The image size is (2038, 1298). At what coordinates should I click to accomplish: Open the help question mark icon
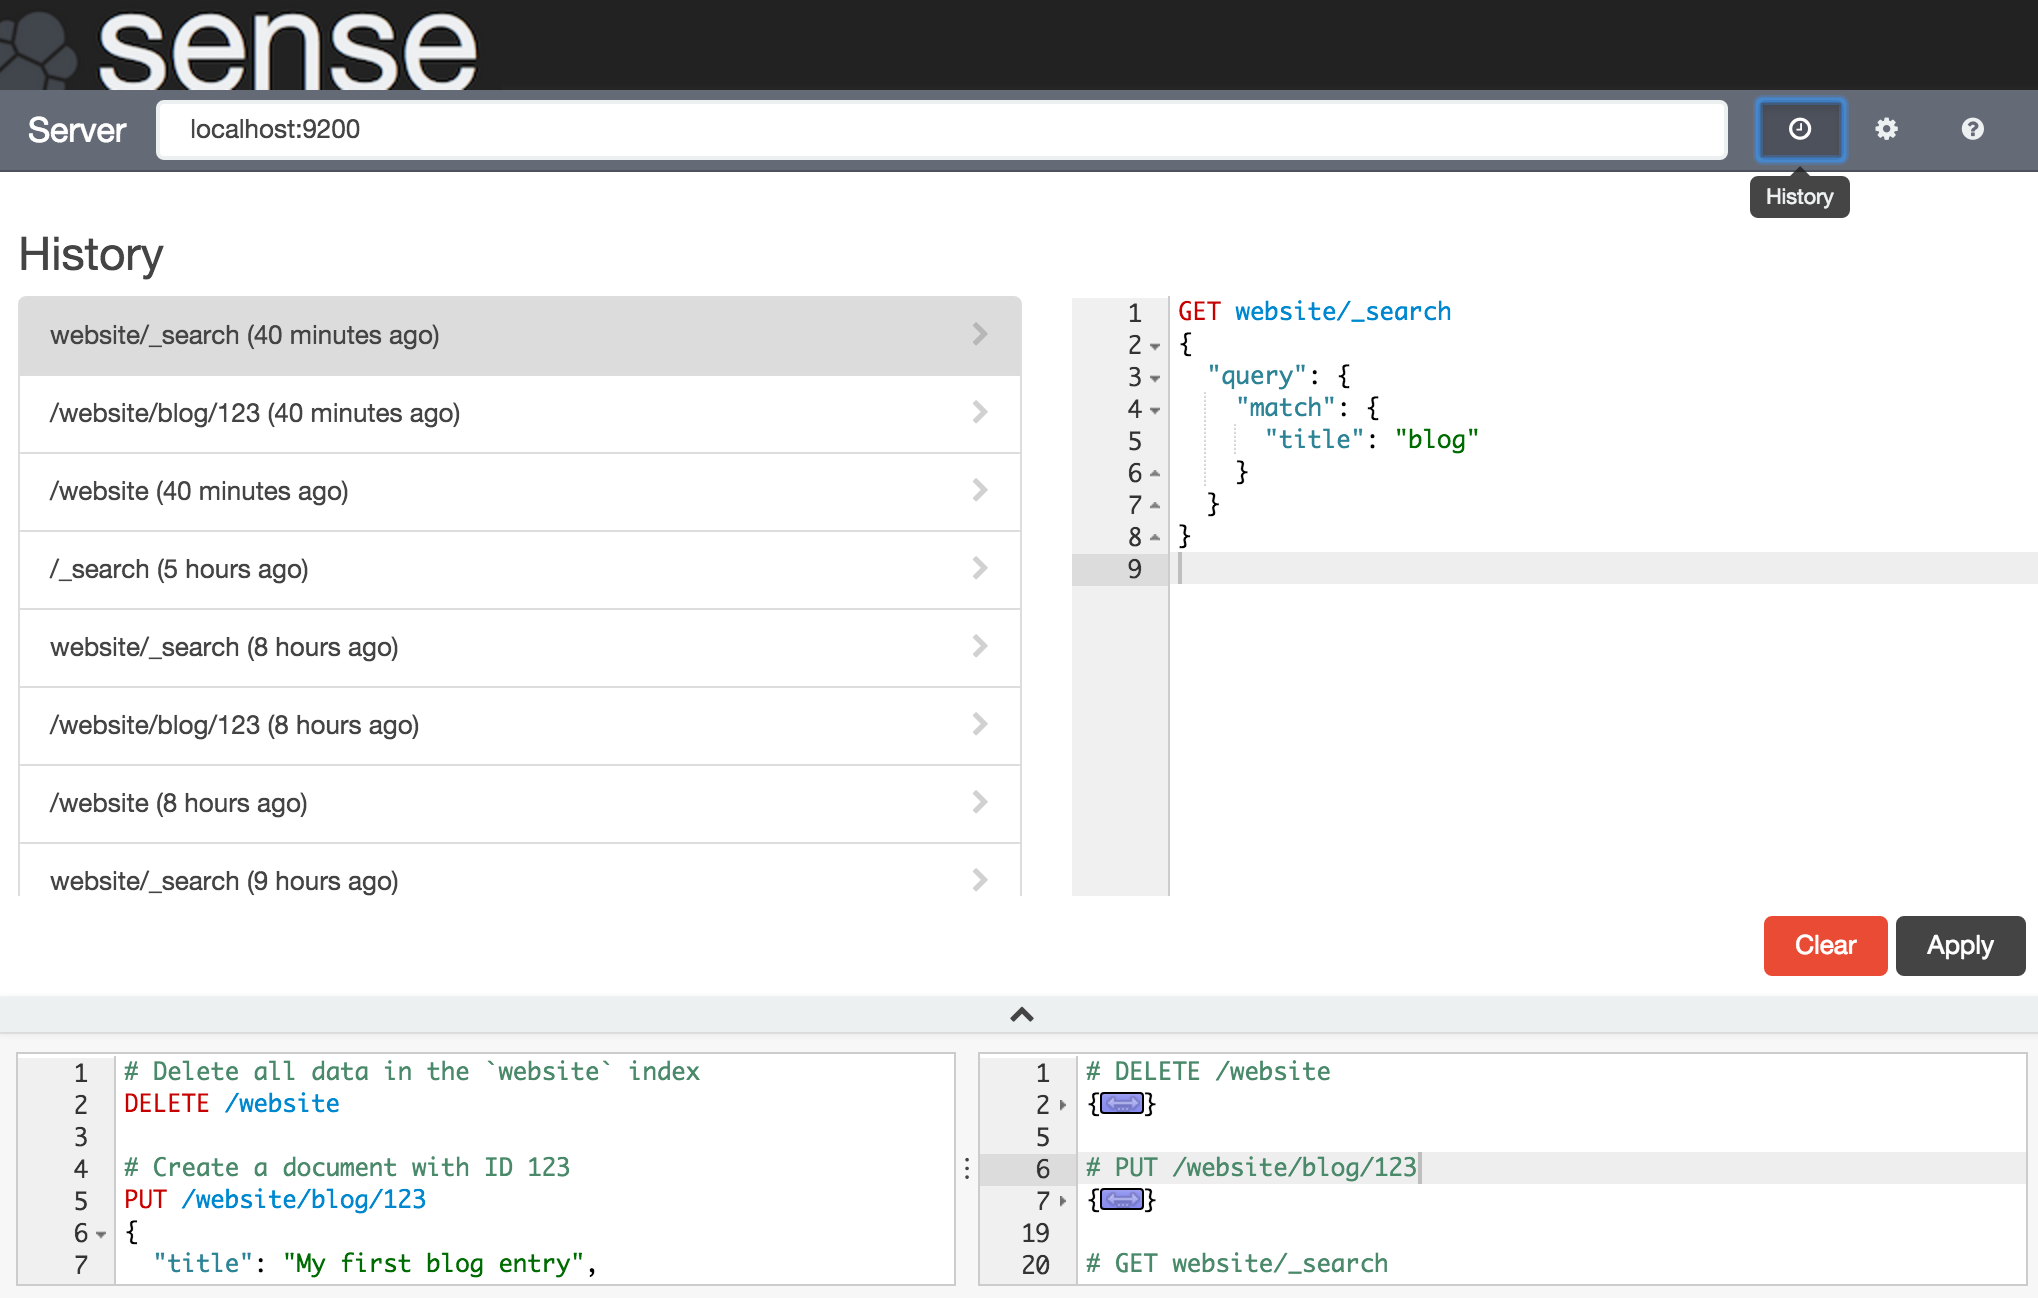tap(1972, 129)
